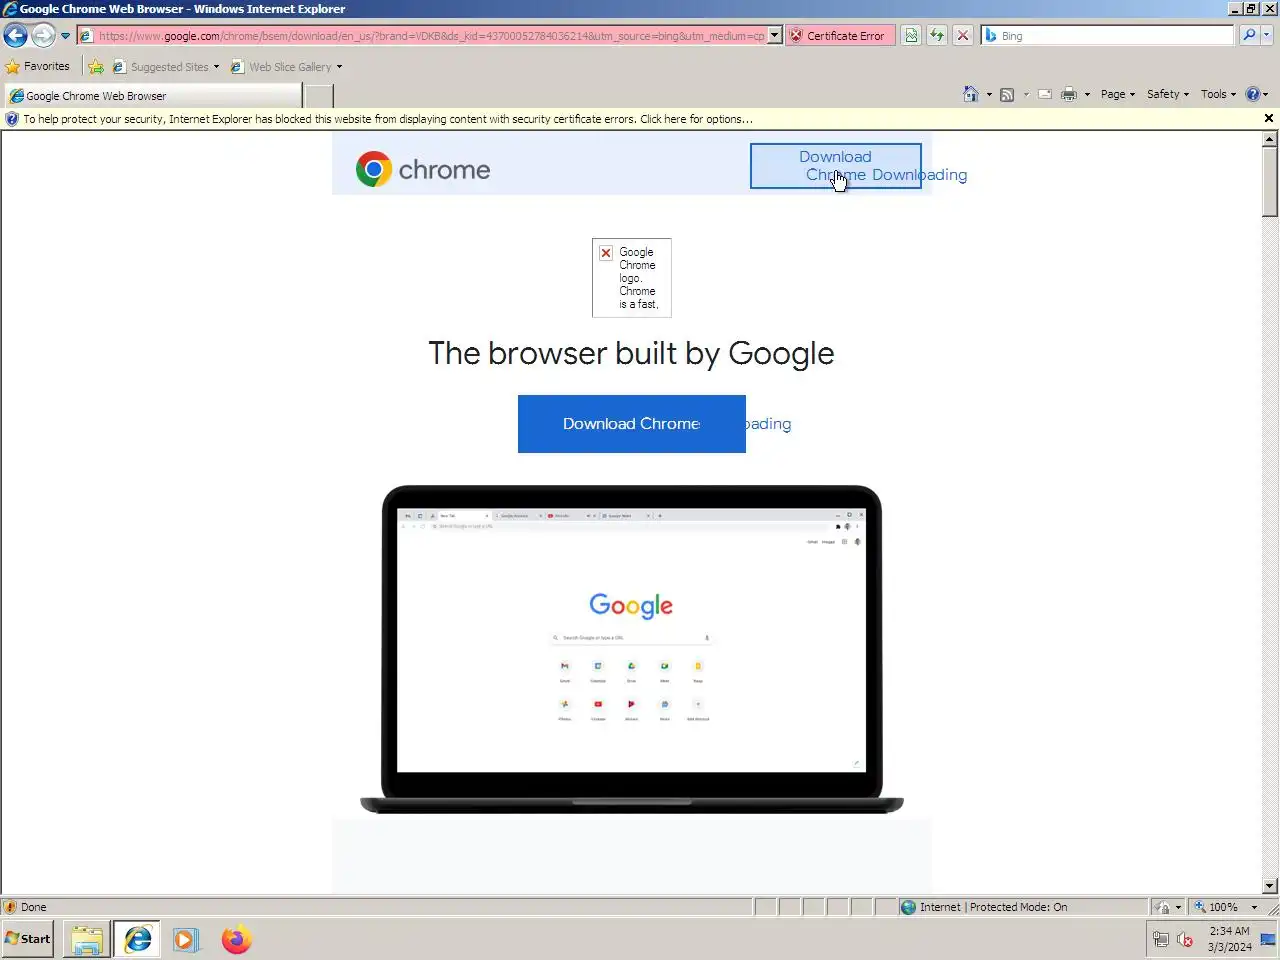Click the muted volume tray icon
This screenshot has width=1280, height=960.
tap(1185, 939)
